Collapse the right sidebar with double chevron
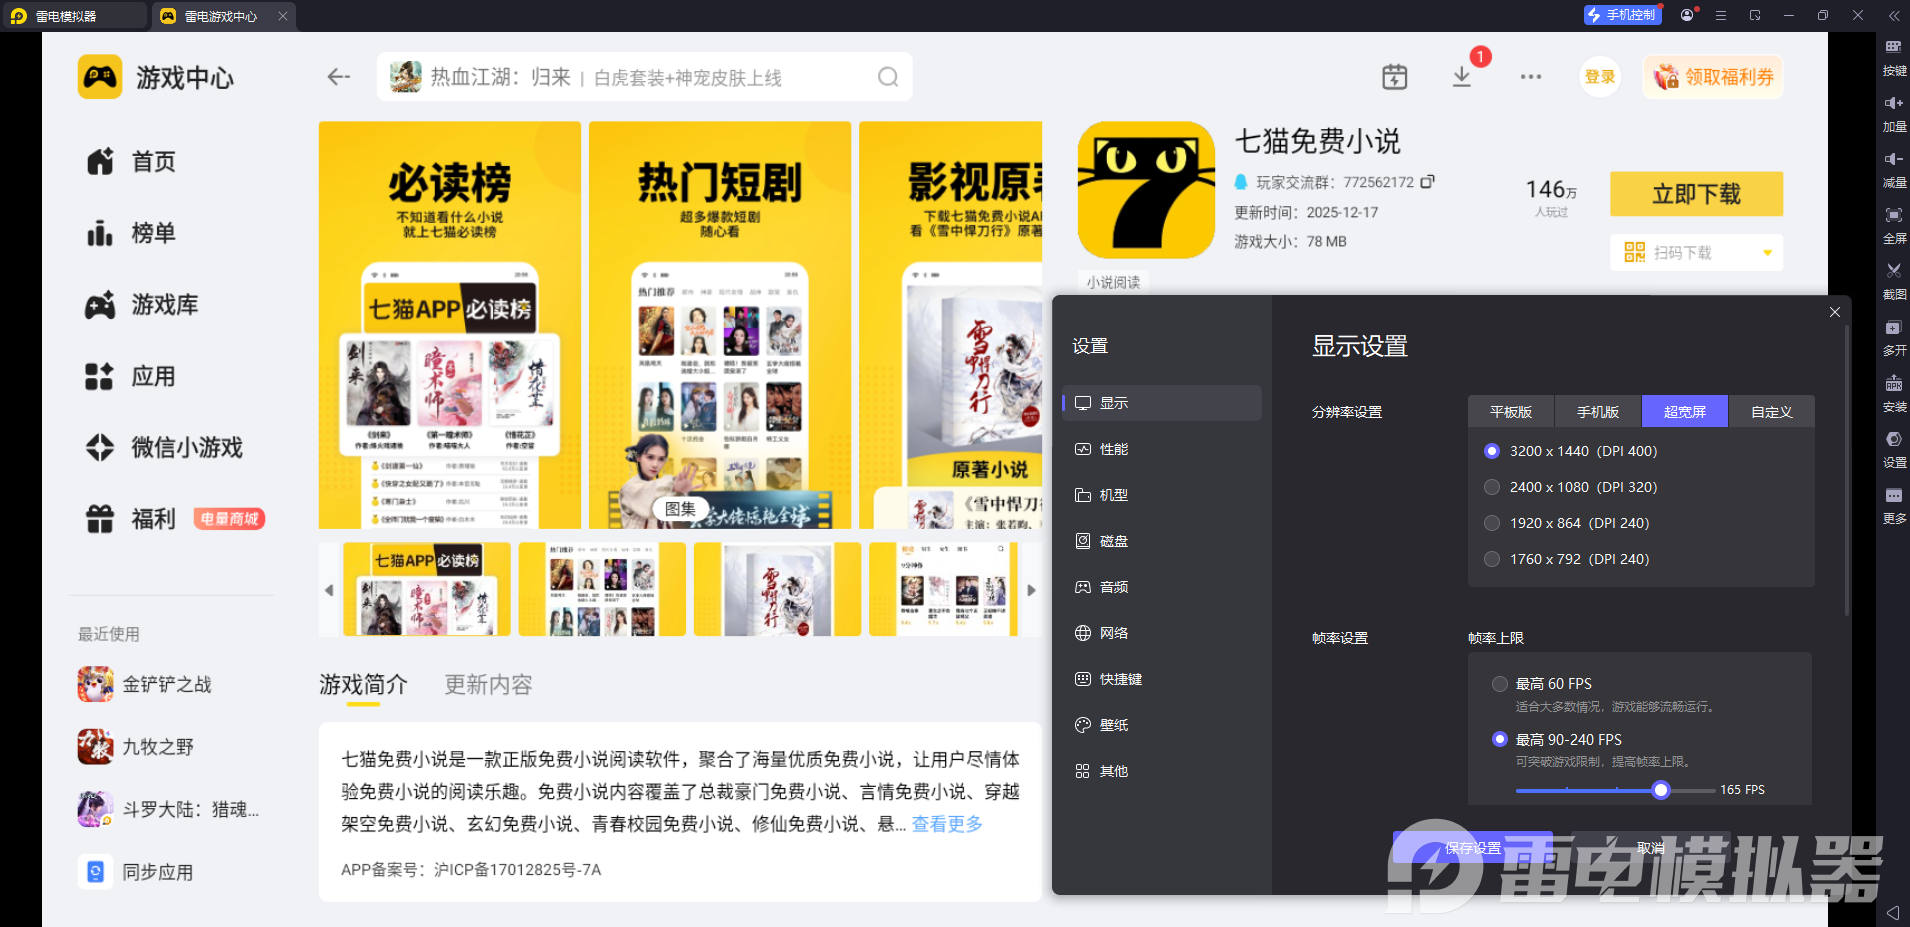Screen dimensions: 1910x927 [x=1894, y=16]
